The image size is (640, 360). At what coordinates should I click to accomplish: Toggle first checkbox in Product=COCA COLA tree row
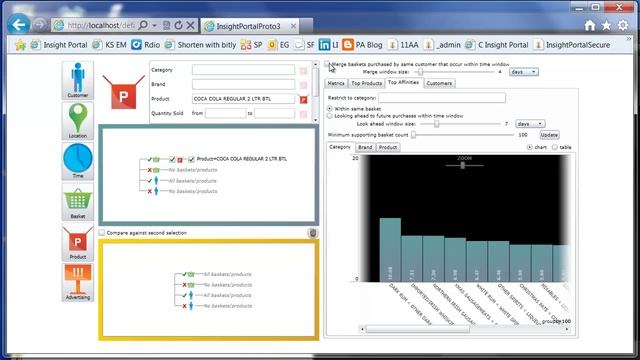tap(172, 159)
